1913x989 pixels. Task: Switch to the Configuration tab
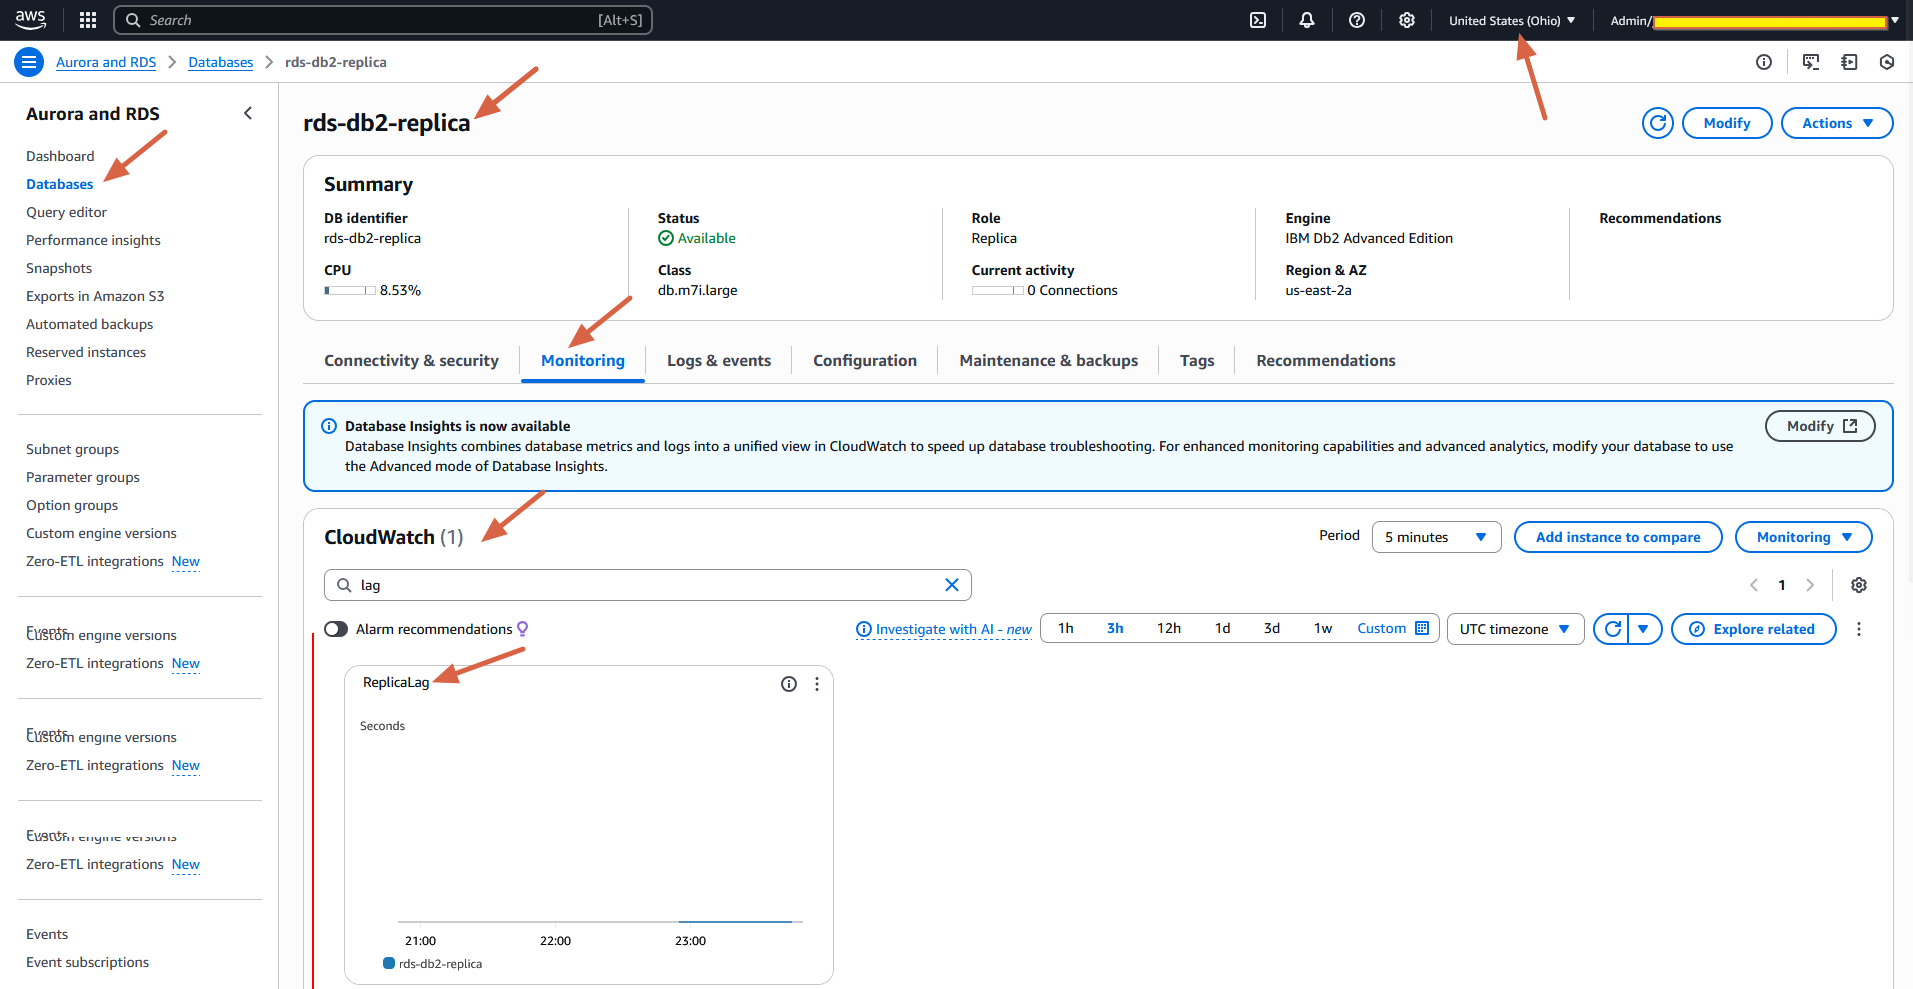[x=865, y=361]
